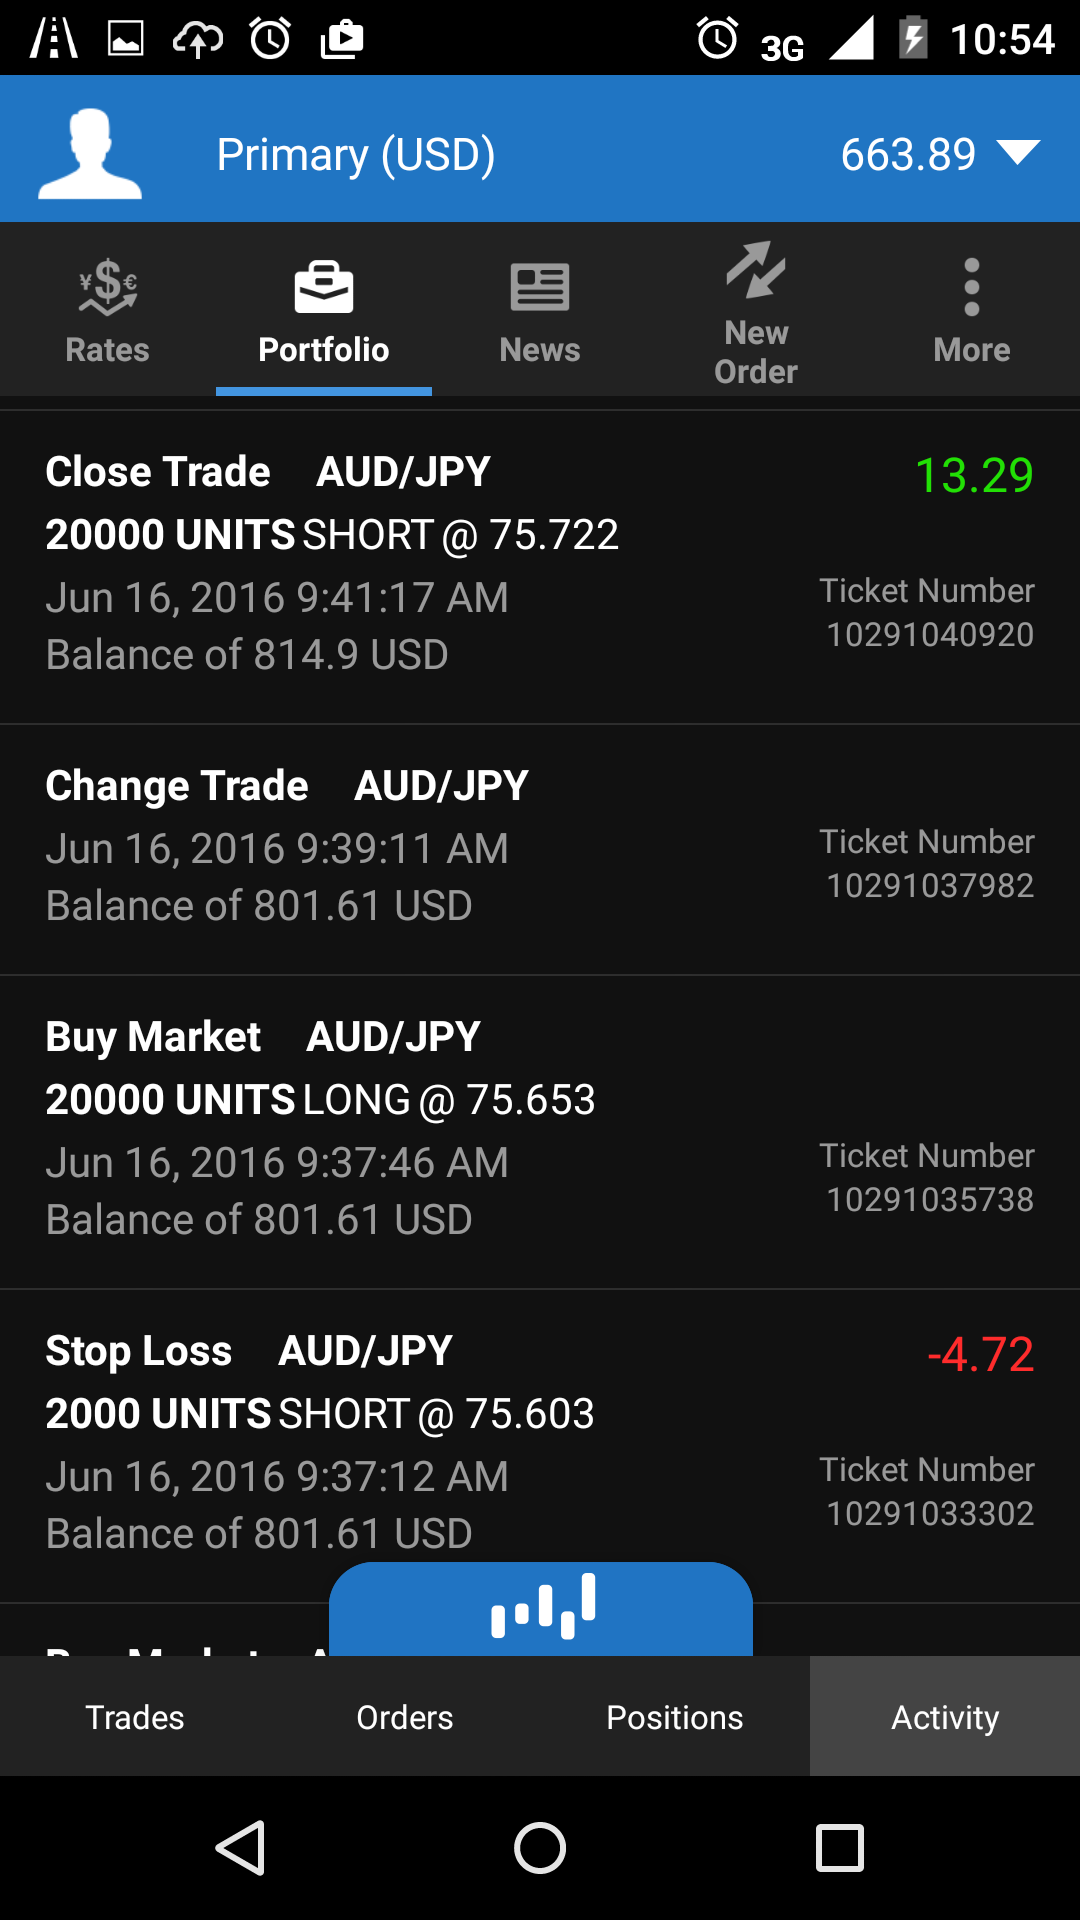Switch to the Trades tab
The height and width of the screenshot is (1920, 1080).
135,1717
